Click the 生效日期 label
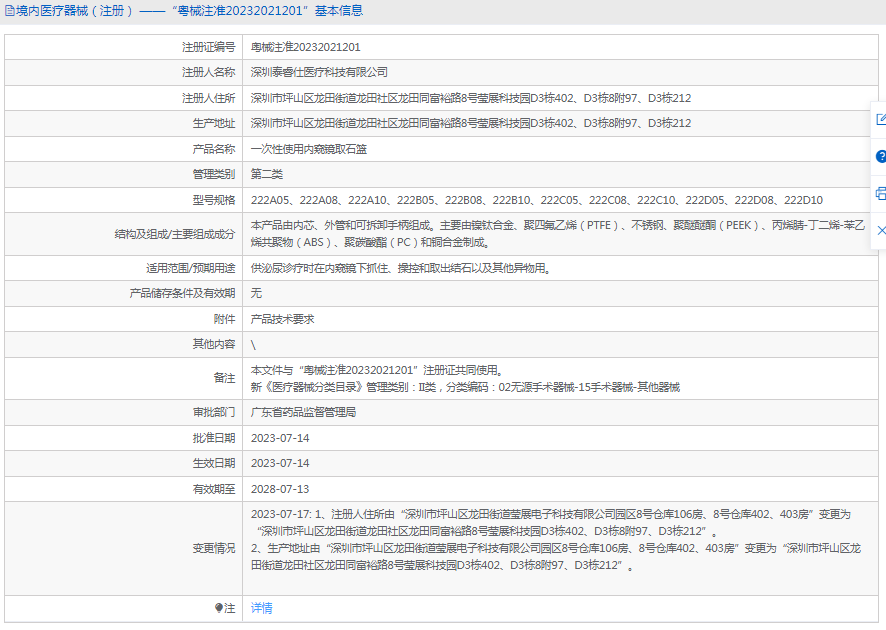The width and height of the screenshot is (886, 630). point(214,463)
